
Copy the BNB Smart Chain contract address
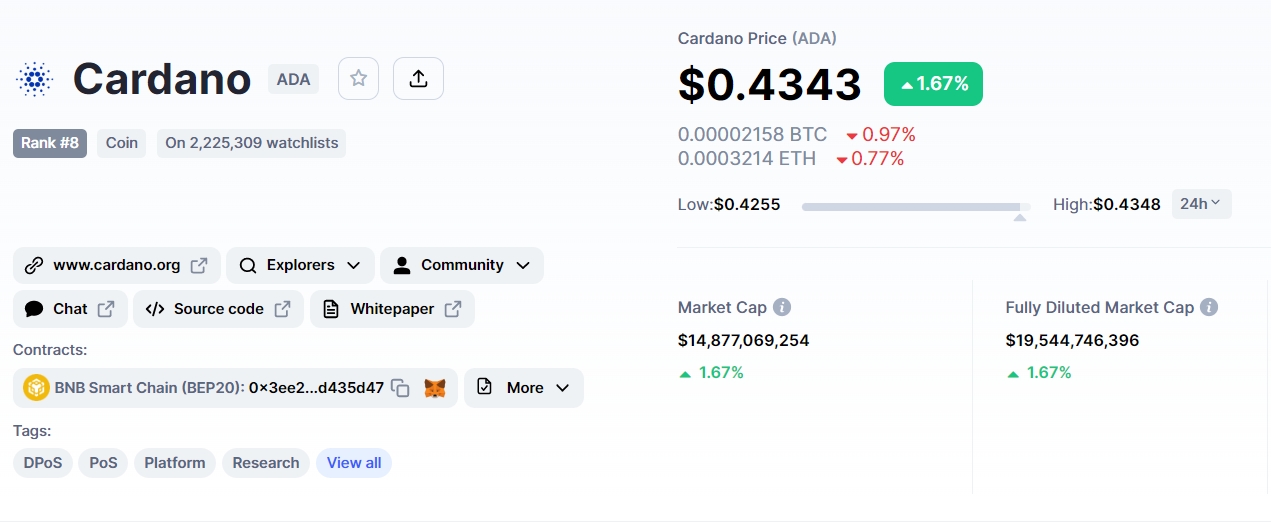pos(400,388)
